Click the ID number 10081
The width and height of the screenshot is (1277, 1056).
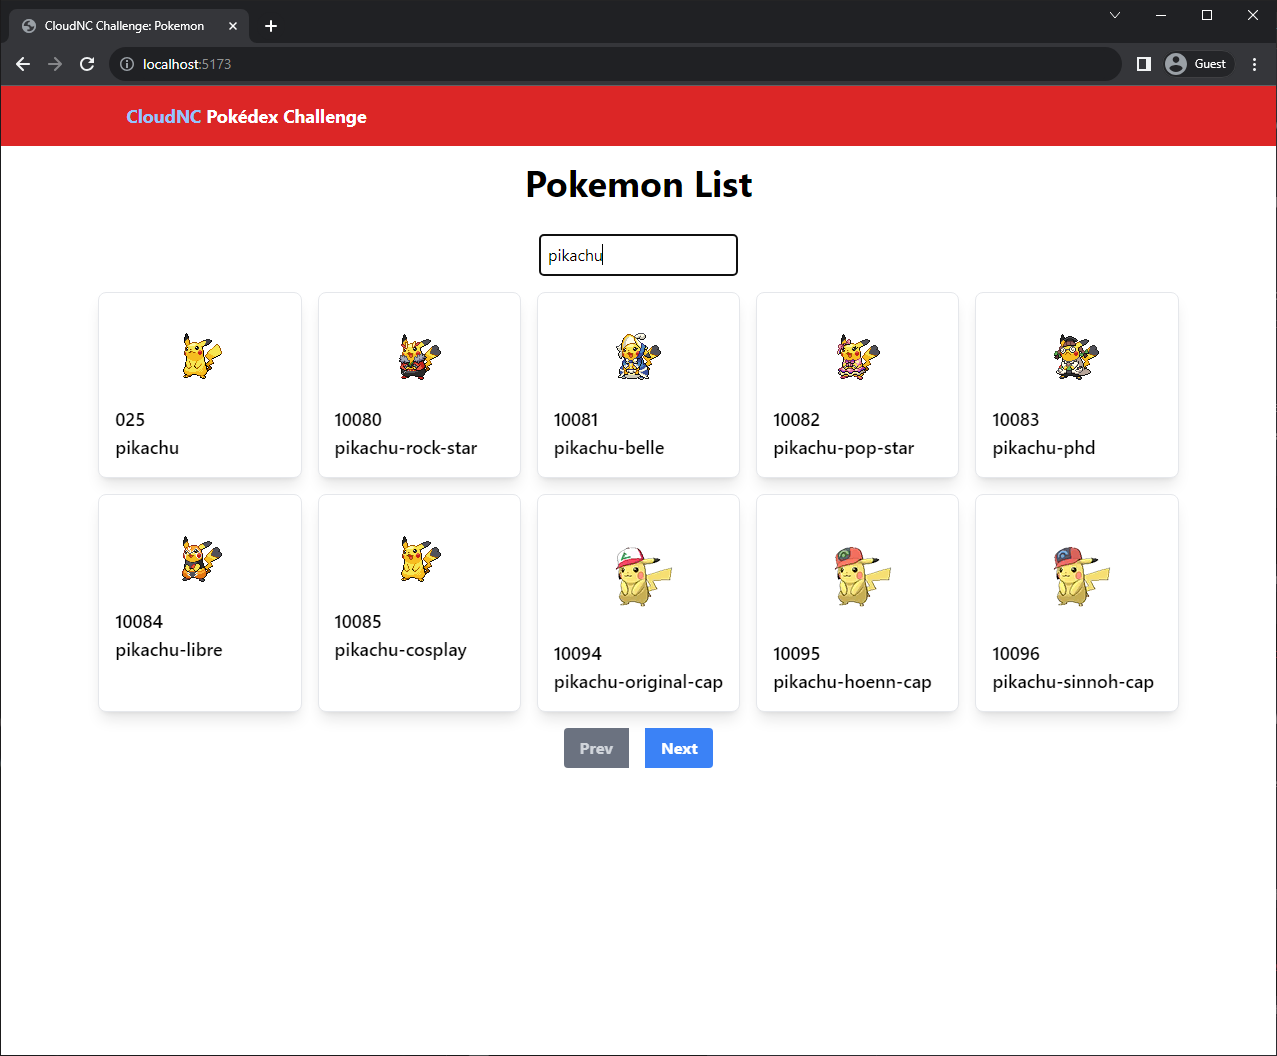[576, 420]
